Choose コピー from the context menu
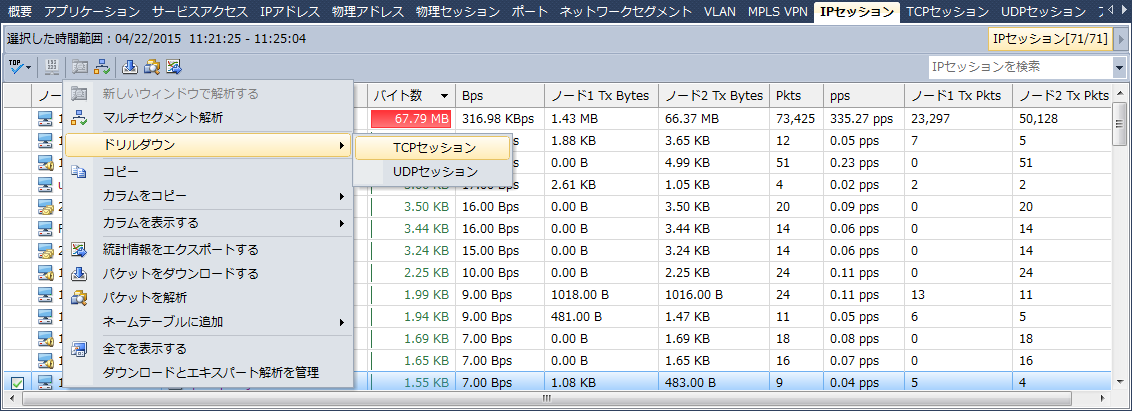 [120, 171]
